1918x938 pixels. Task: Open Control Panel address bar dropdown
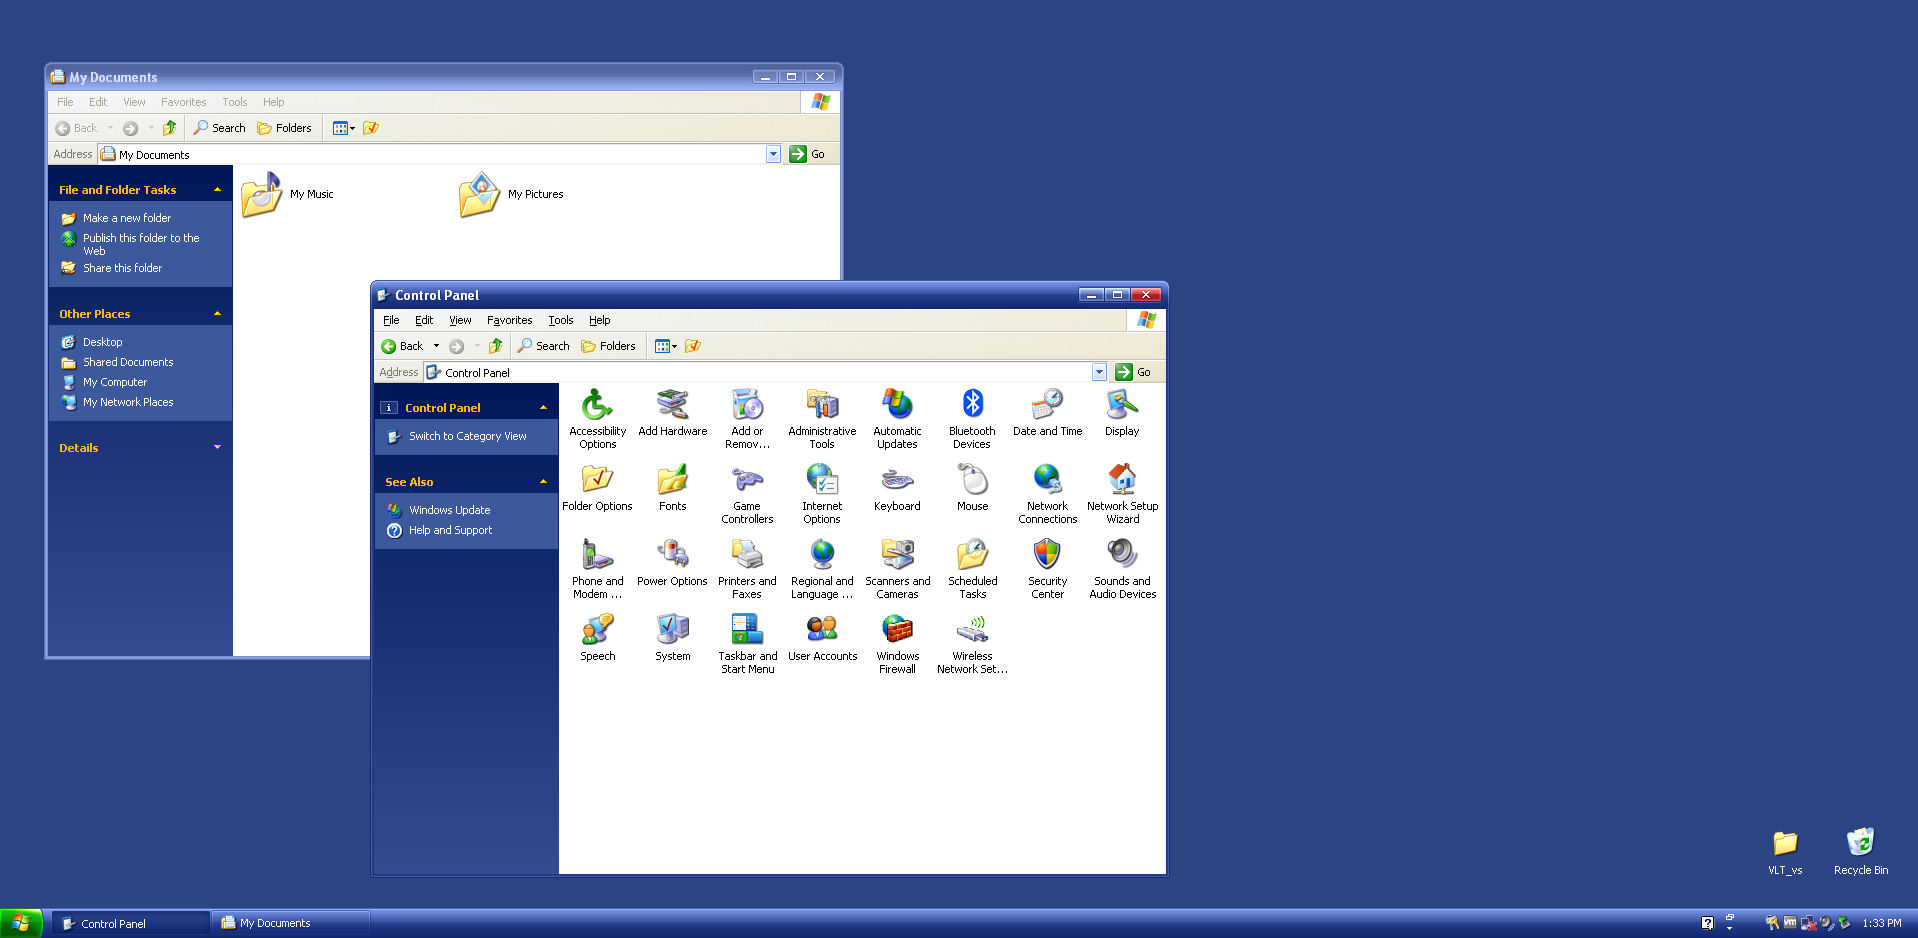point(1099,372)
